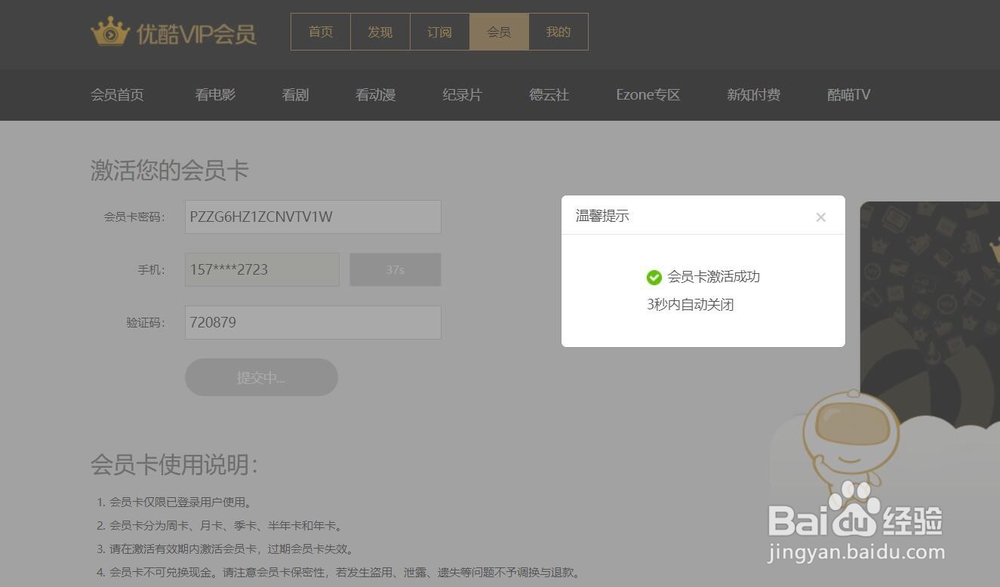Open the 首页 tab

(x=321, y=32)
